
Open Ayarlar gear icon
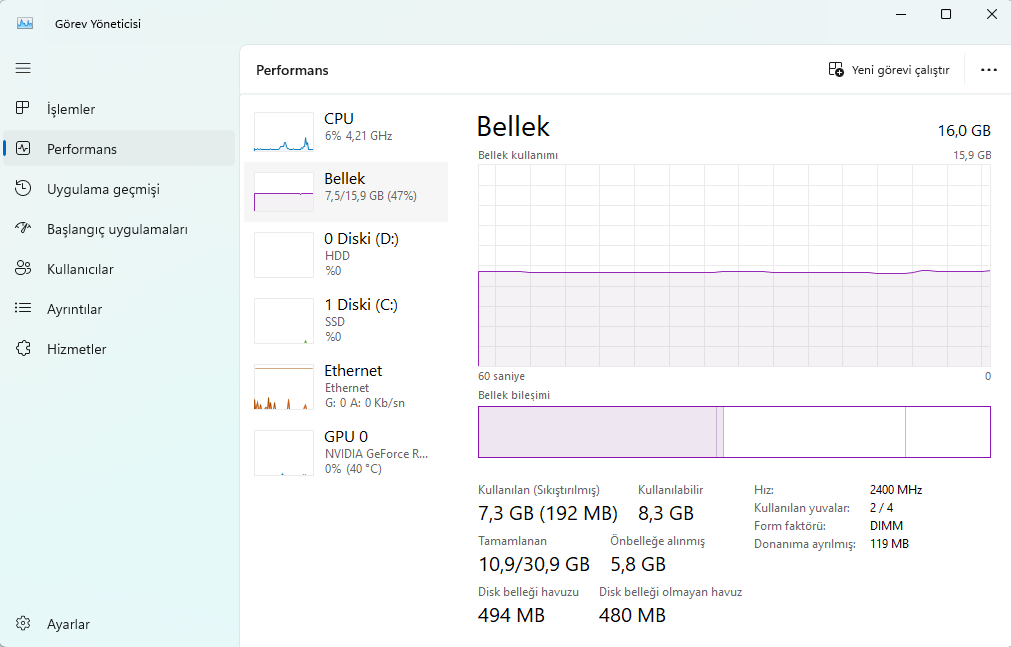(23, 624)
